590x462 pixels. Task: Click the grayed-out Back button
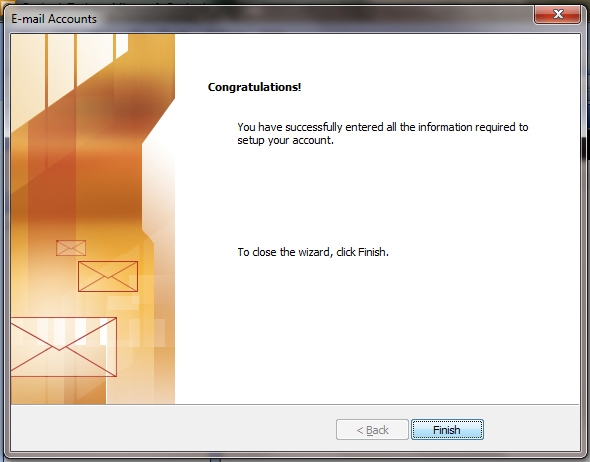(372, 429)
